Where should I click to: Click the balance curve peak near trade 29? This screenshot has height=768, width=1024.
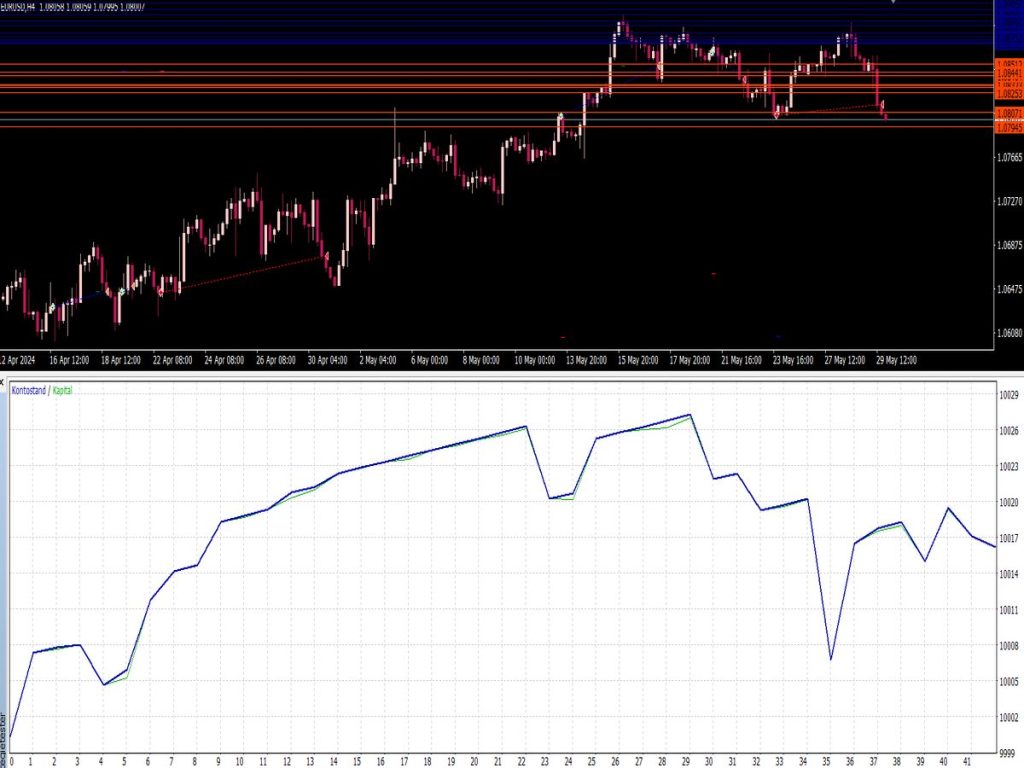(x=688, y=414)
